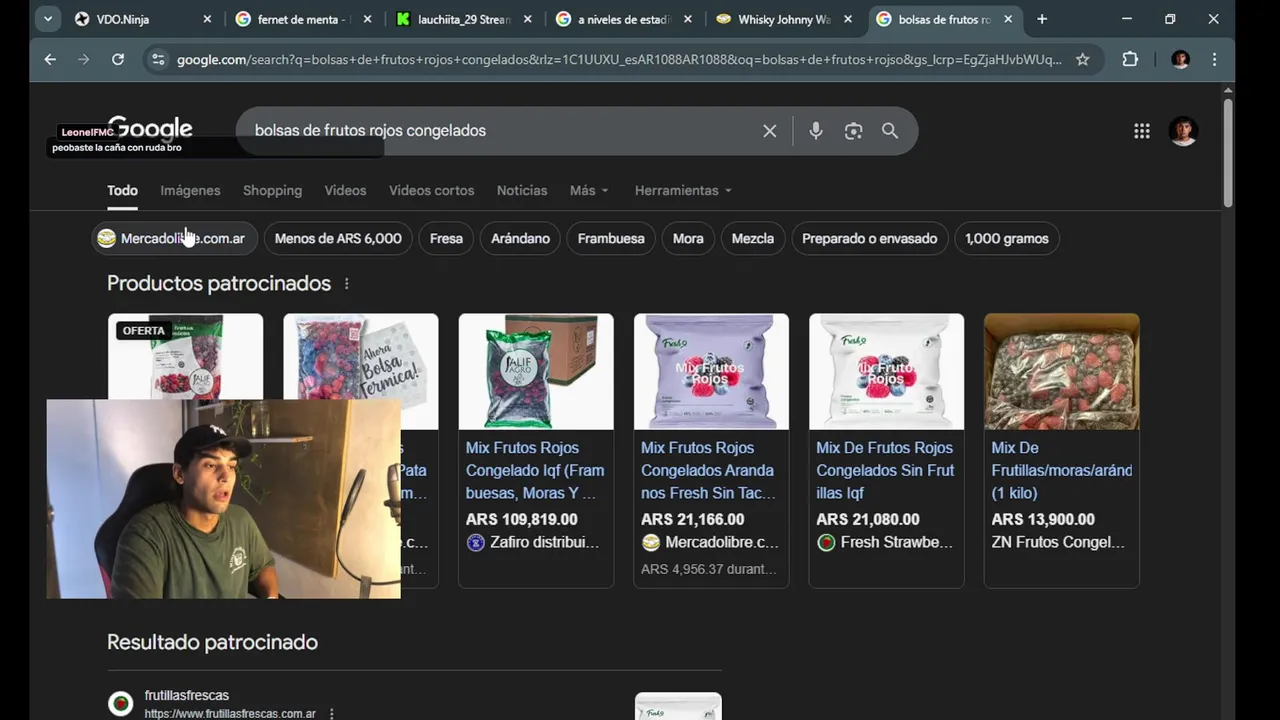1280x720 pixels.
Task: Go forward to the next page
Action: pyautogui.click(x=84, y=59)
